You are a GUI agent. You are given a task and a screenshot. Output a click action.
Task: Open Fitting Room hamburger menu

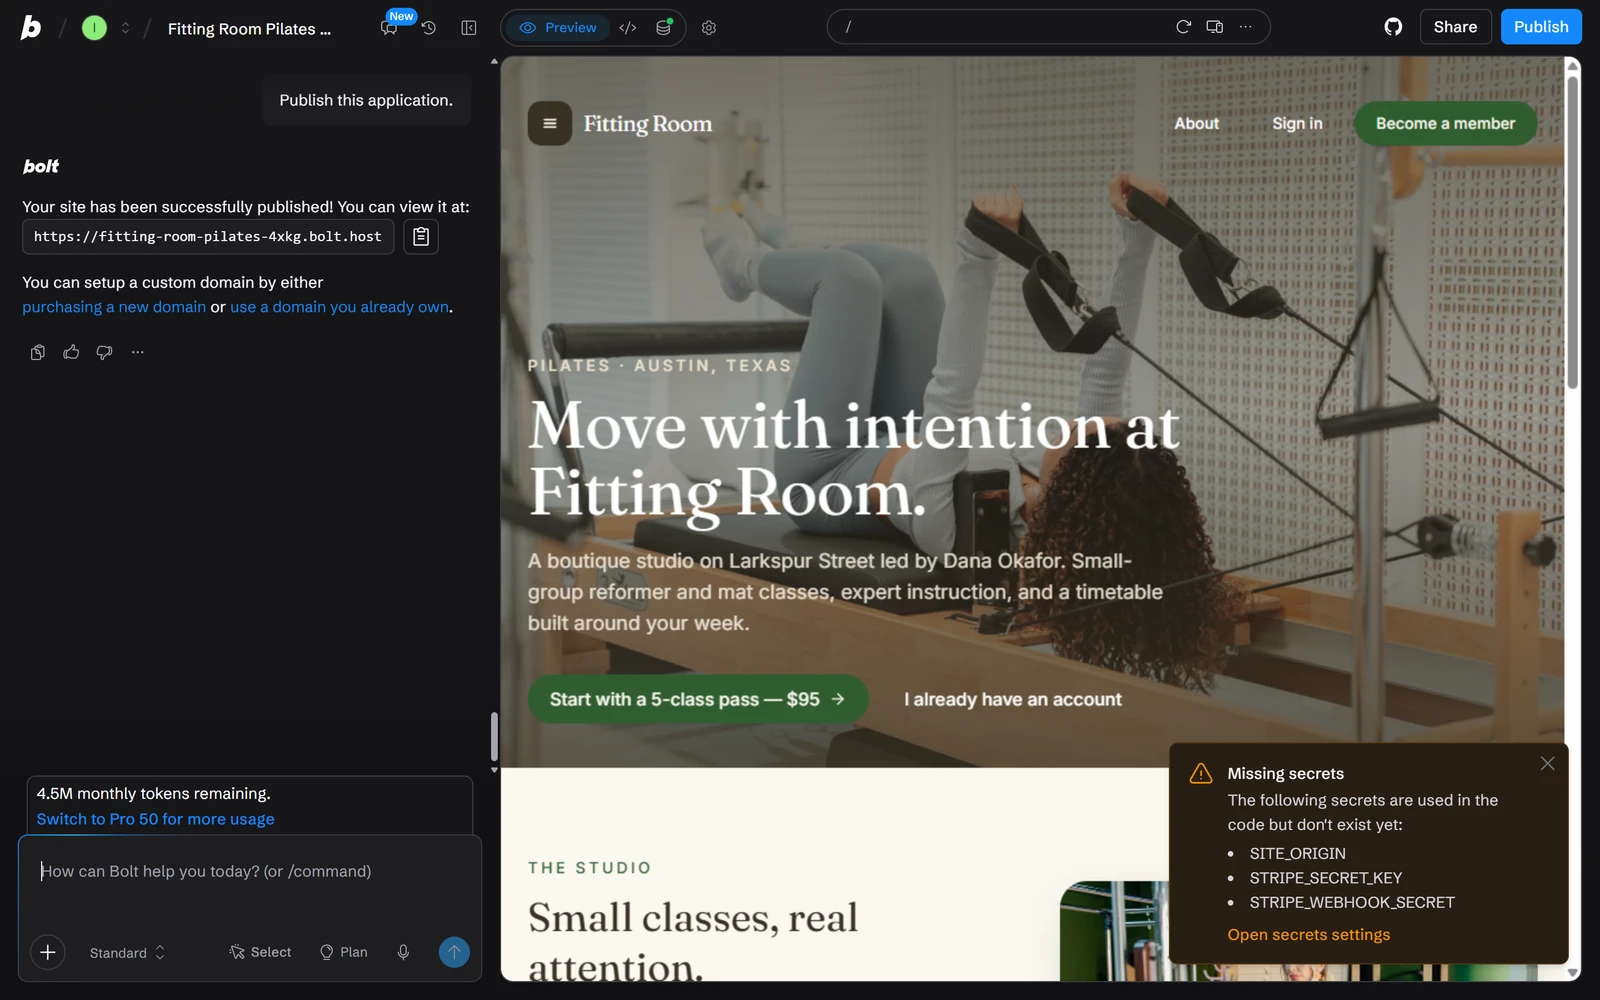click(x=550, y=124)
